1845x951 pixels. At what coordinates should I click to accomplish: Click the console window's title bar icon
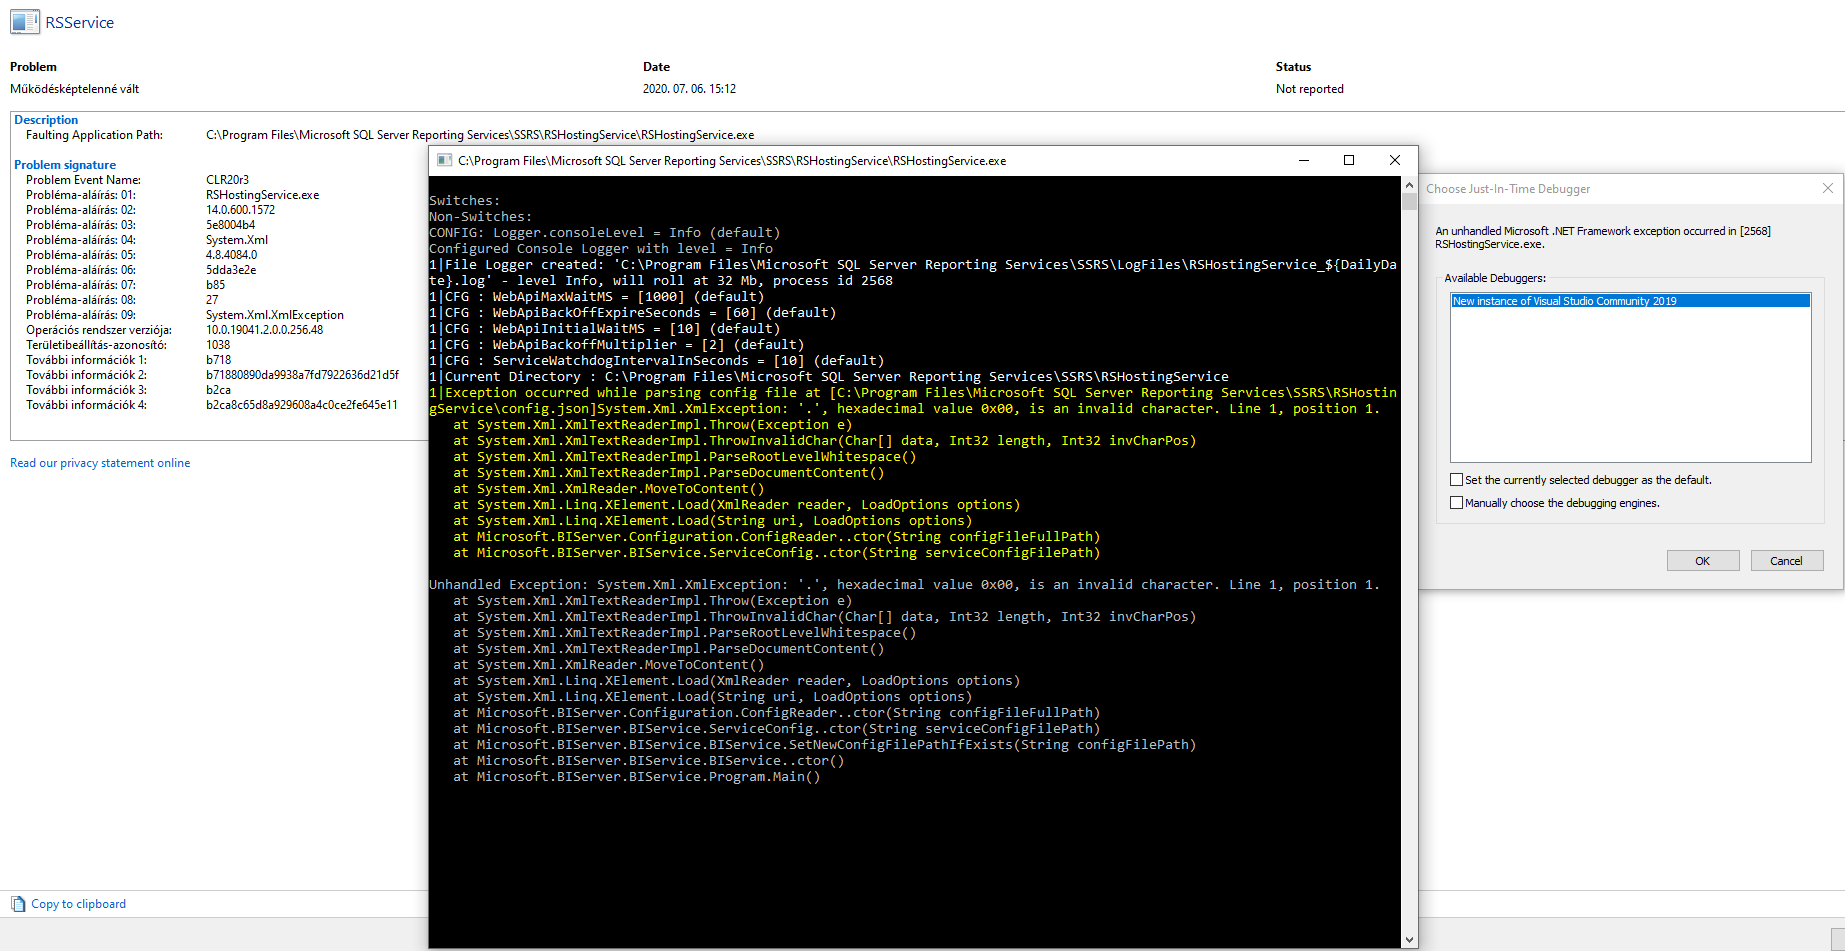pos(445,160)
